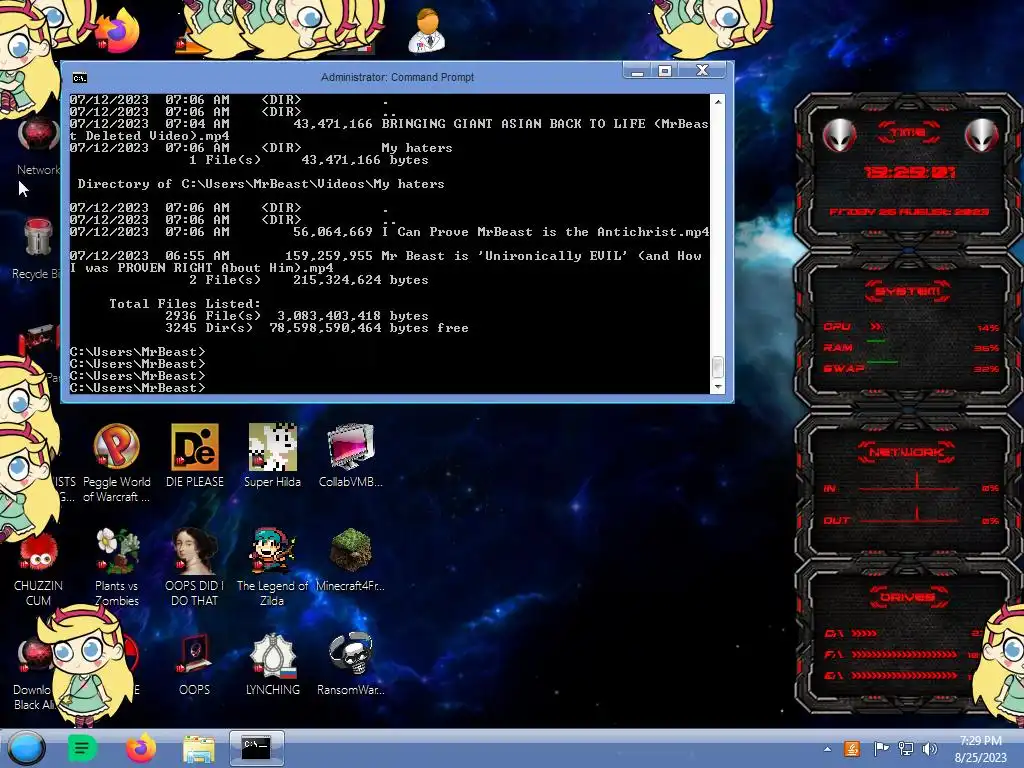Click the F:\ drive usage bar

point(904,654)
